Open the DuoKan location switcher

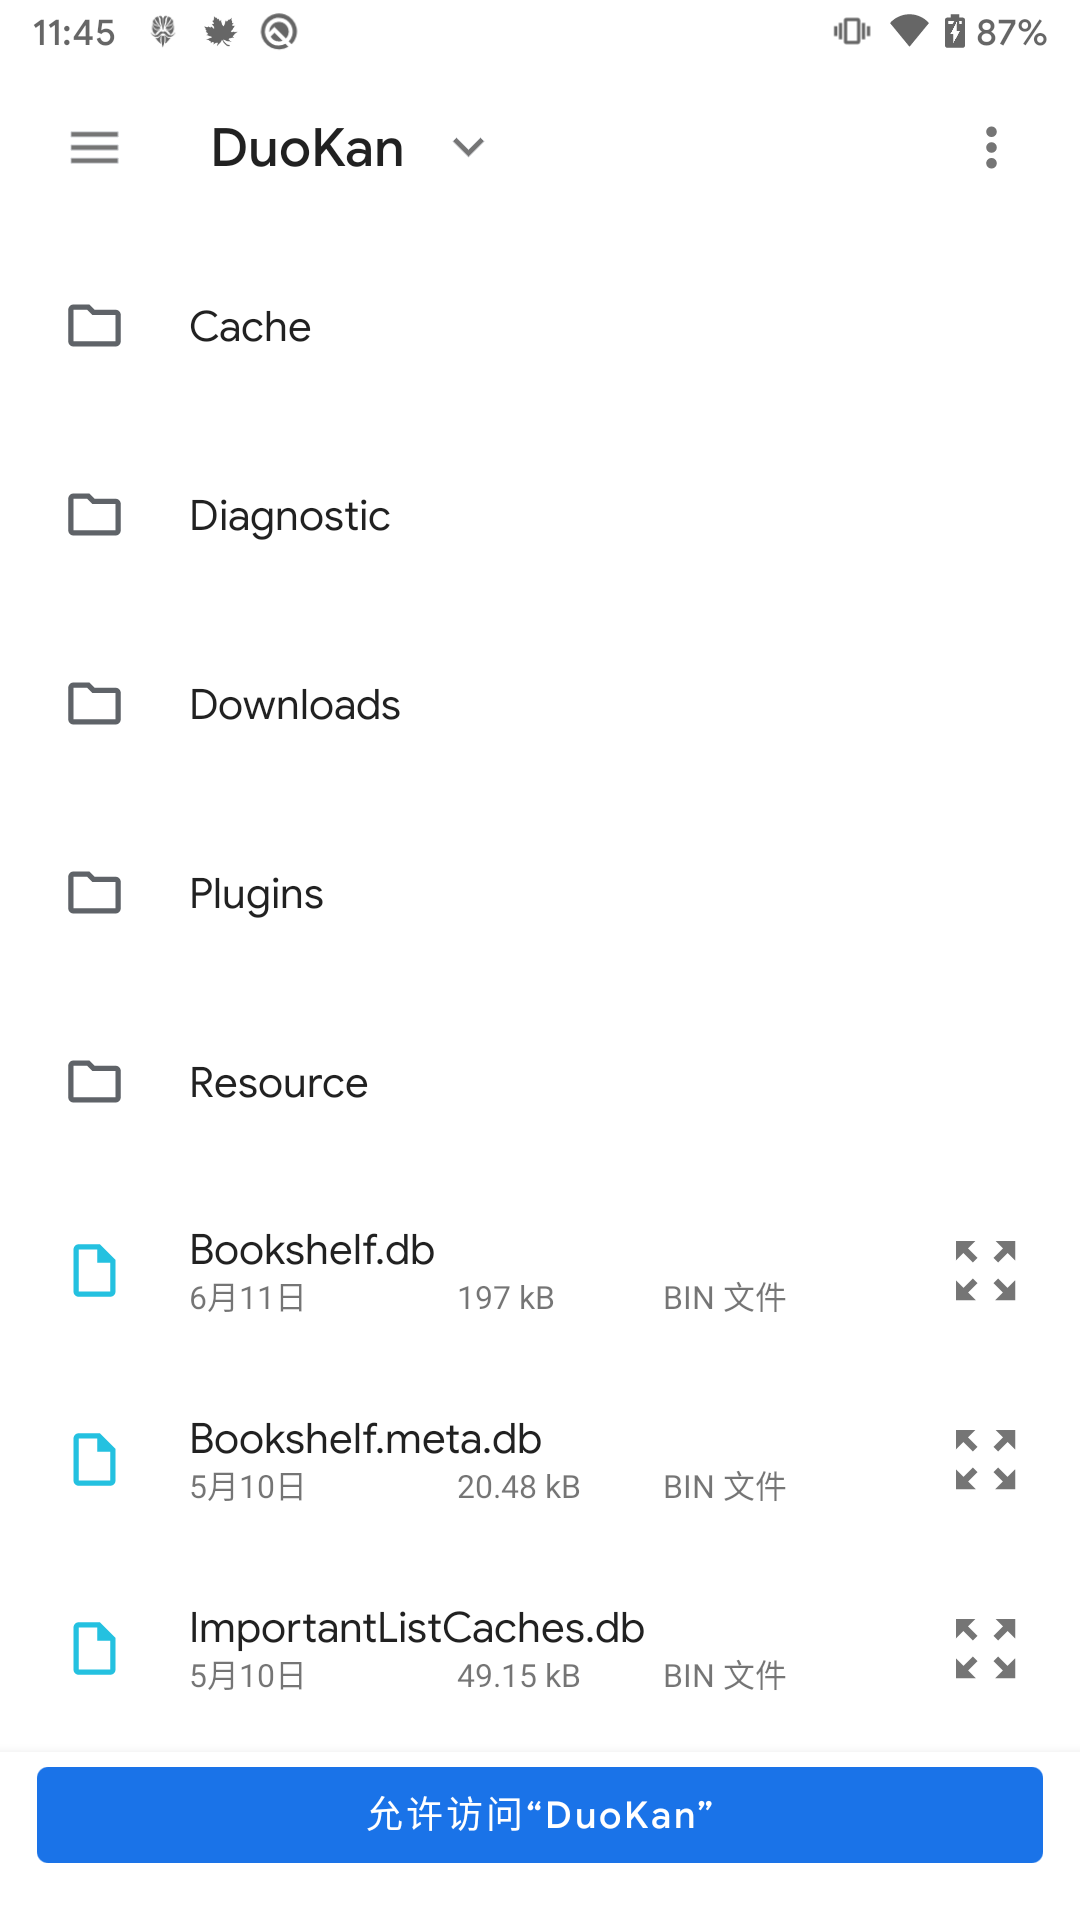click(468, 147)
